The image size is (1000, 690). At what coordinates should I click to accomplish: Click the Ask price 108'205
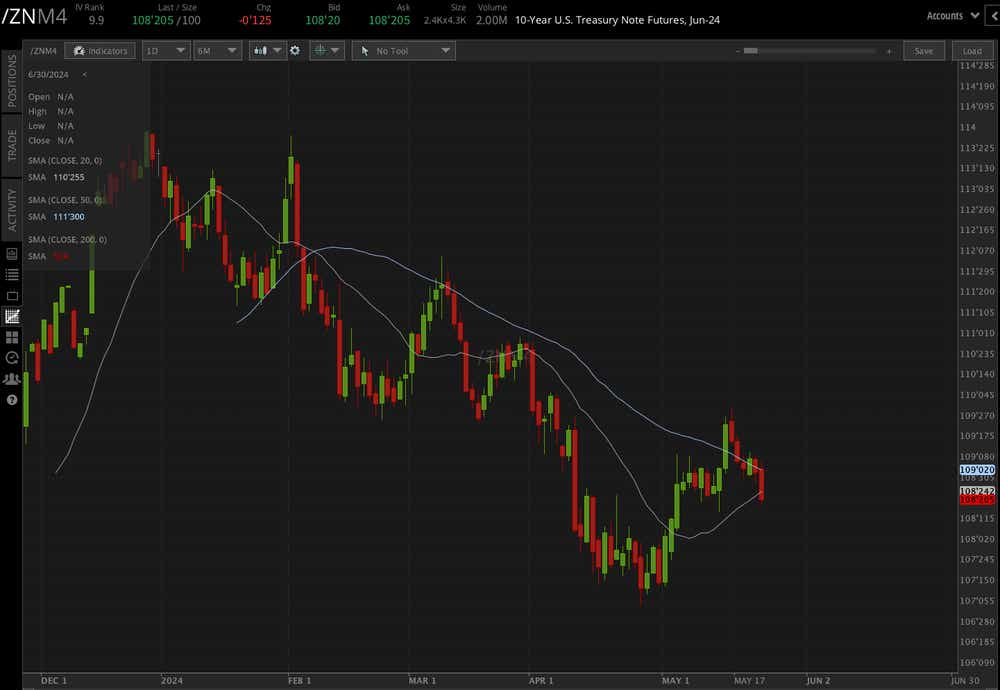389,20
